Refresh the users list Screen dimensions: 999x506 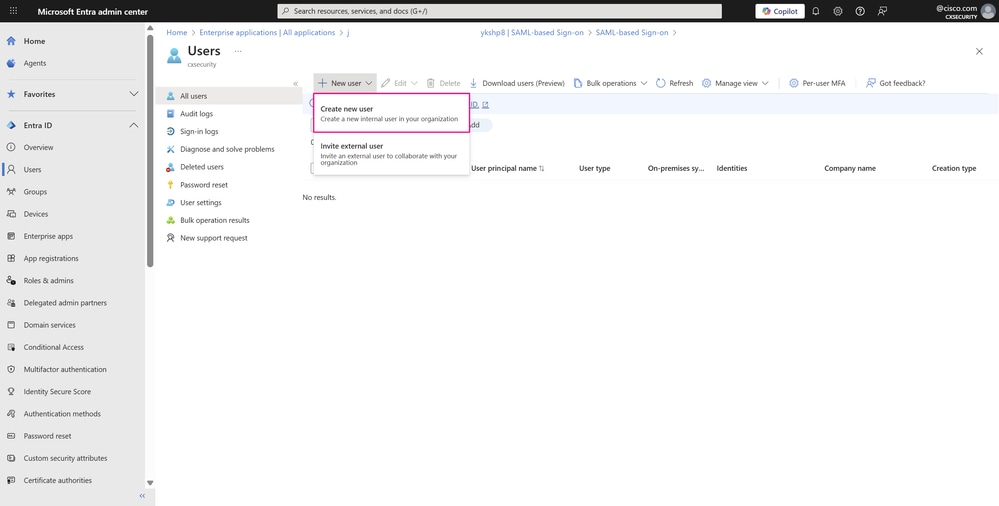pyautogui.click(x=674, y=83)
